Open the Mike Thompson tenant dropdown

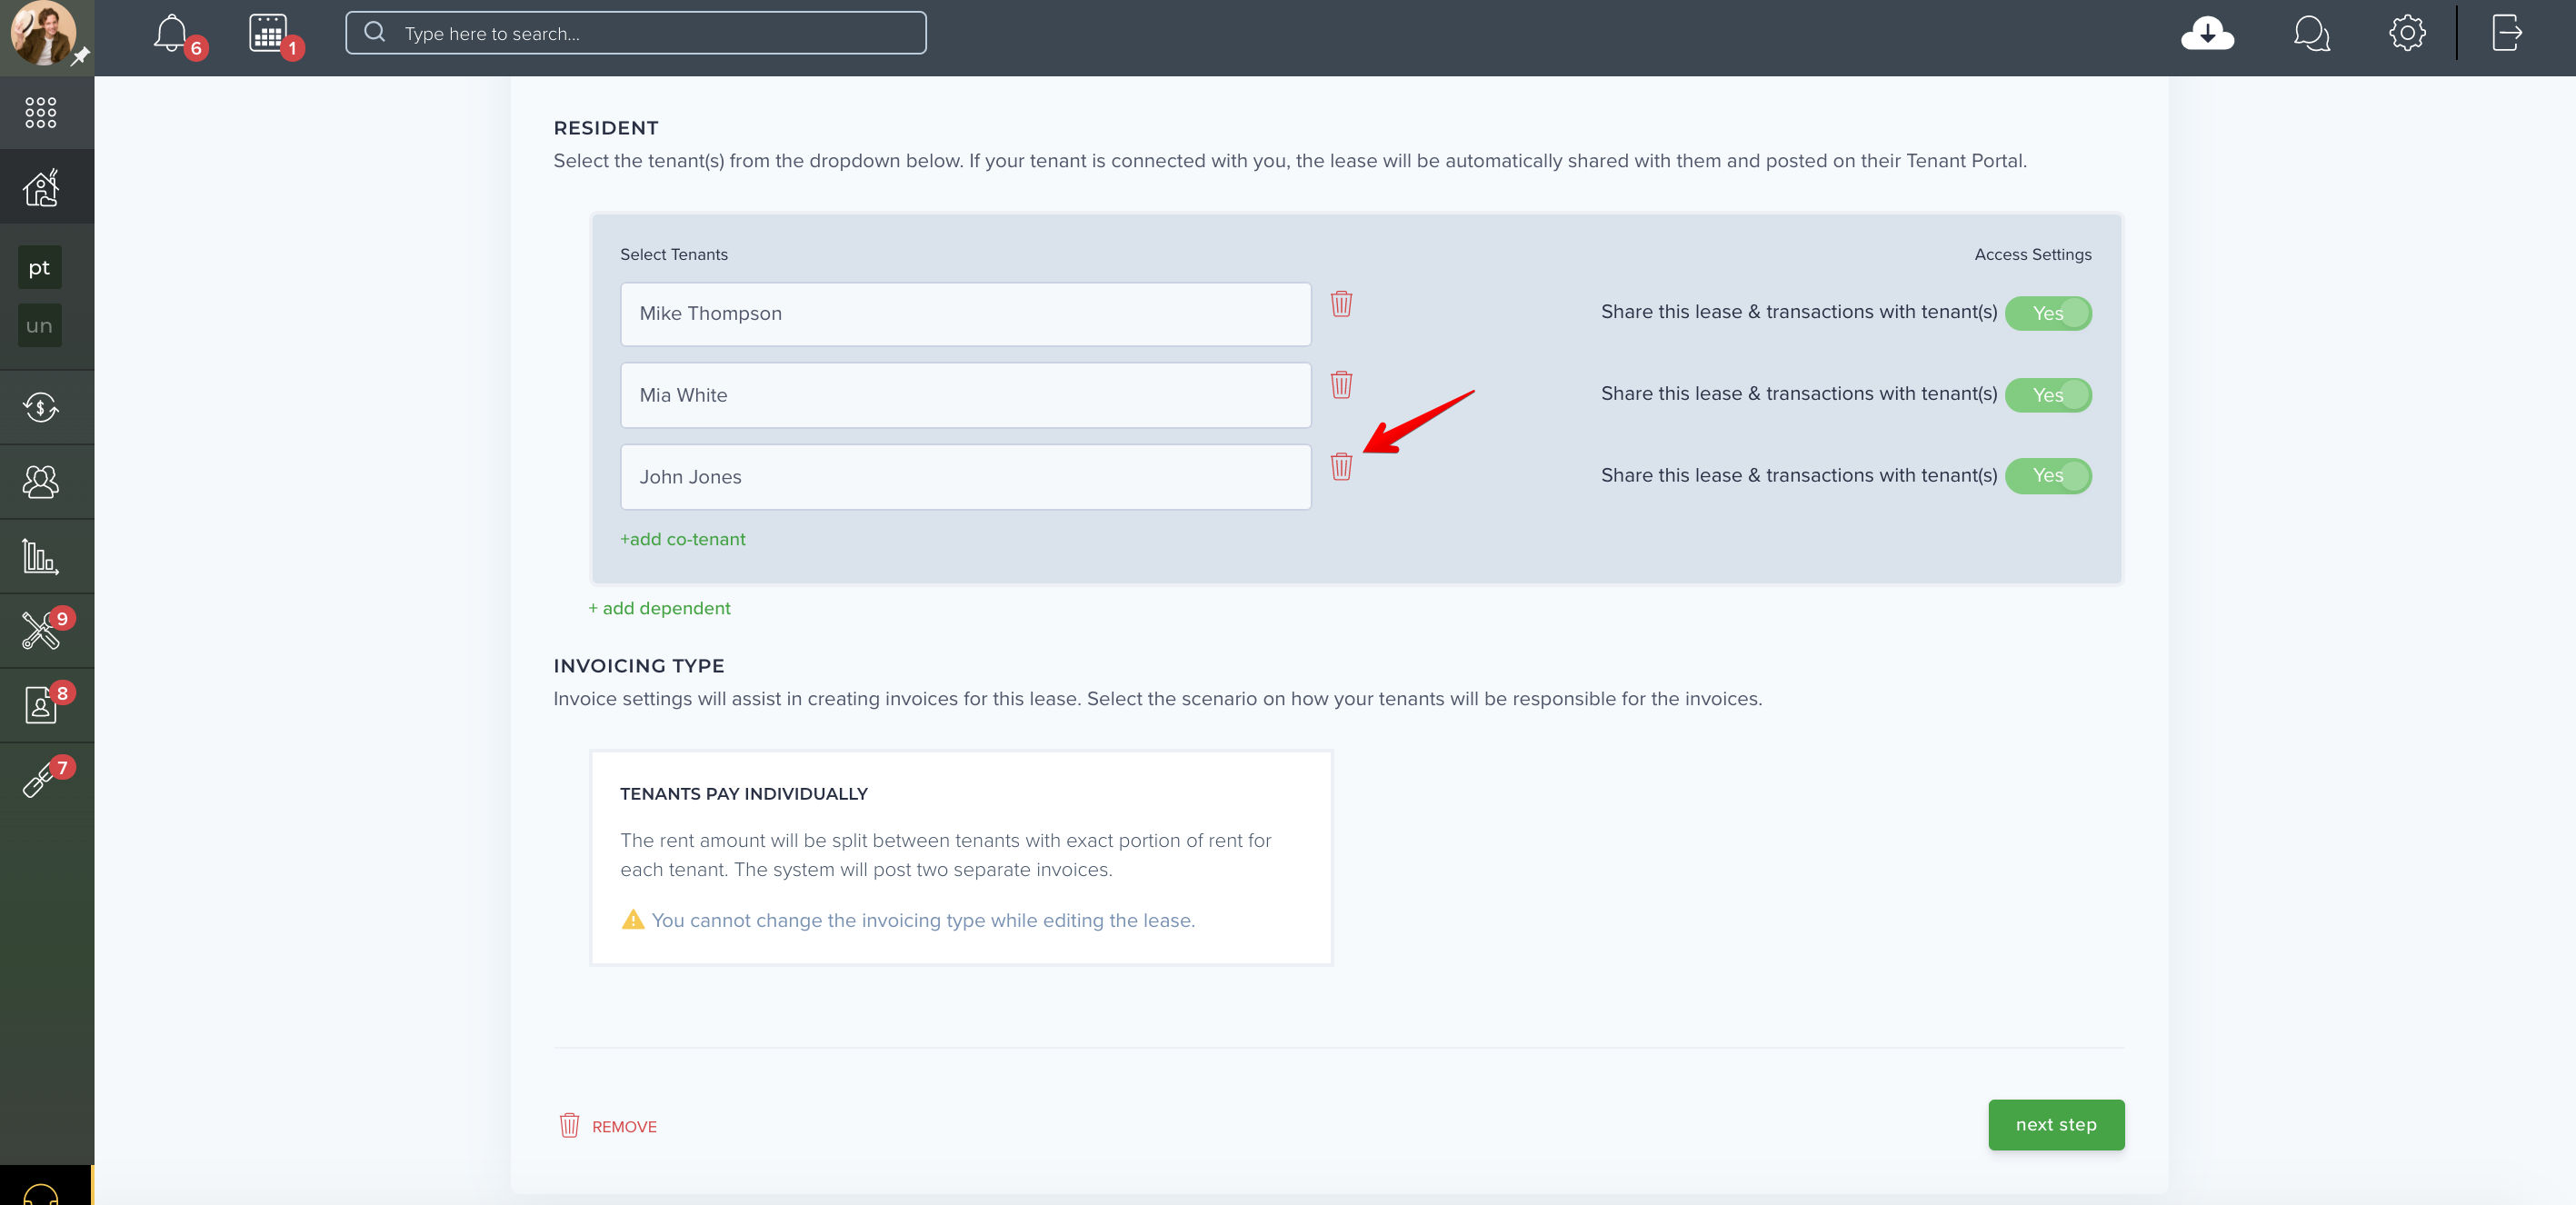point(965,314)
